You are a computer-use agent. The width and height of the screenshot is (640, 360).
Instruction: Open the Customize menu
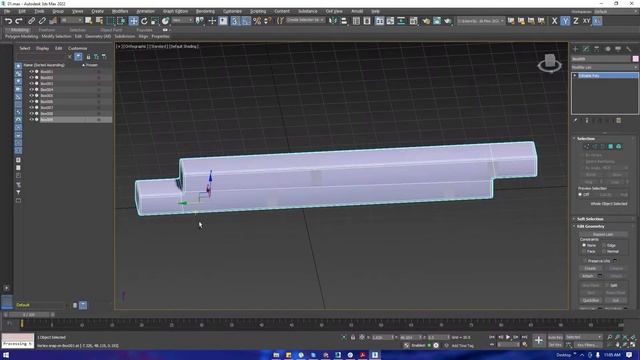click(x=232, y=11)
